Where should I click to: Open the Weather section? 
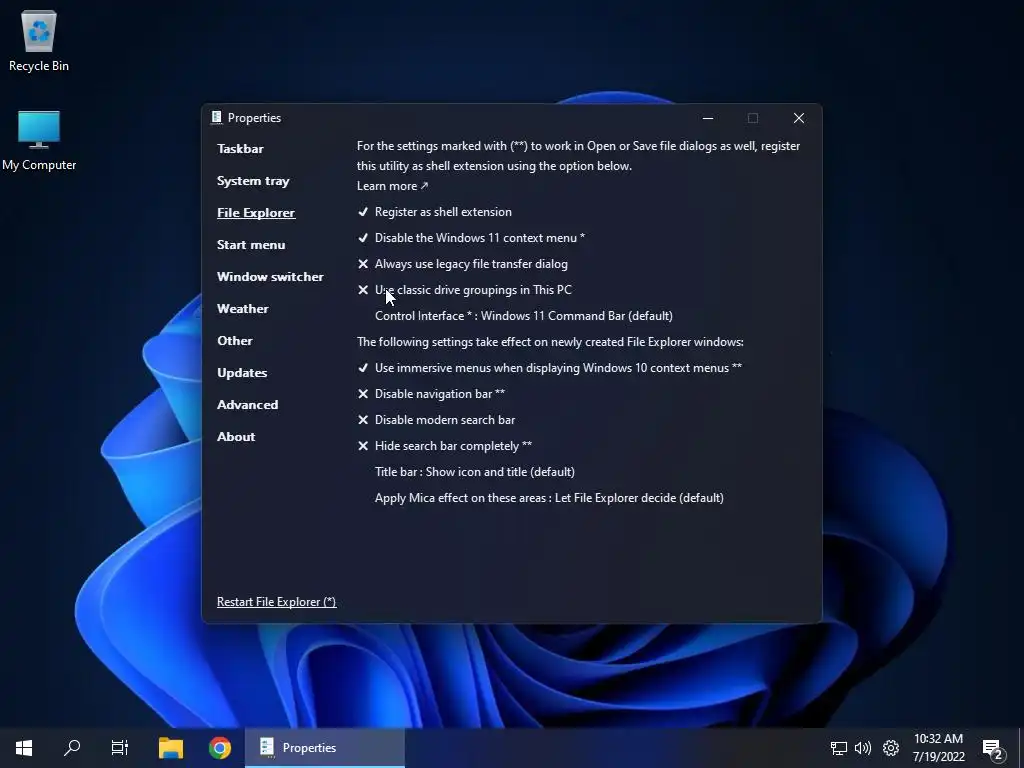pos(243,309)
